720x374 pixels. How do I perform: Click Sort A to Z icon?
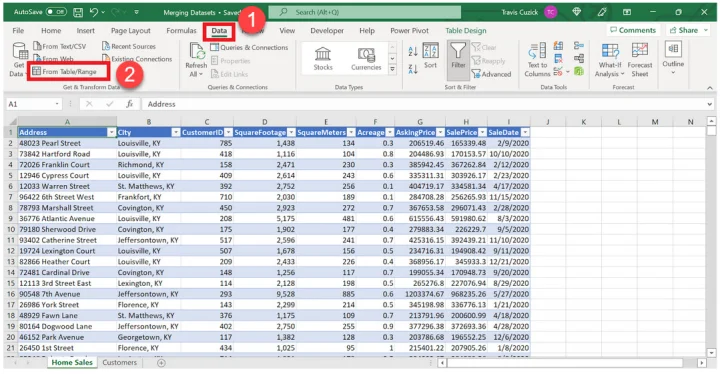point(413,51)
